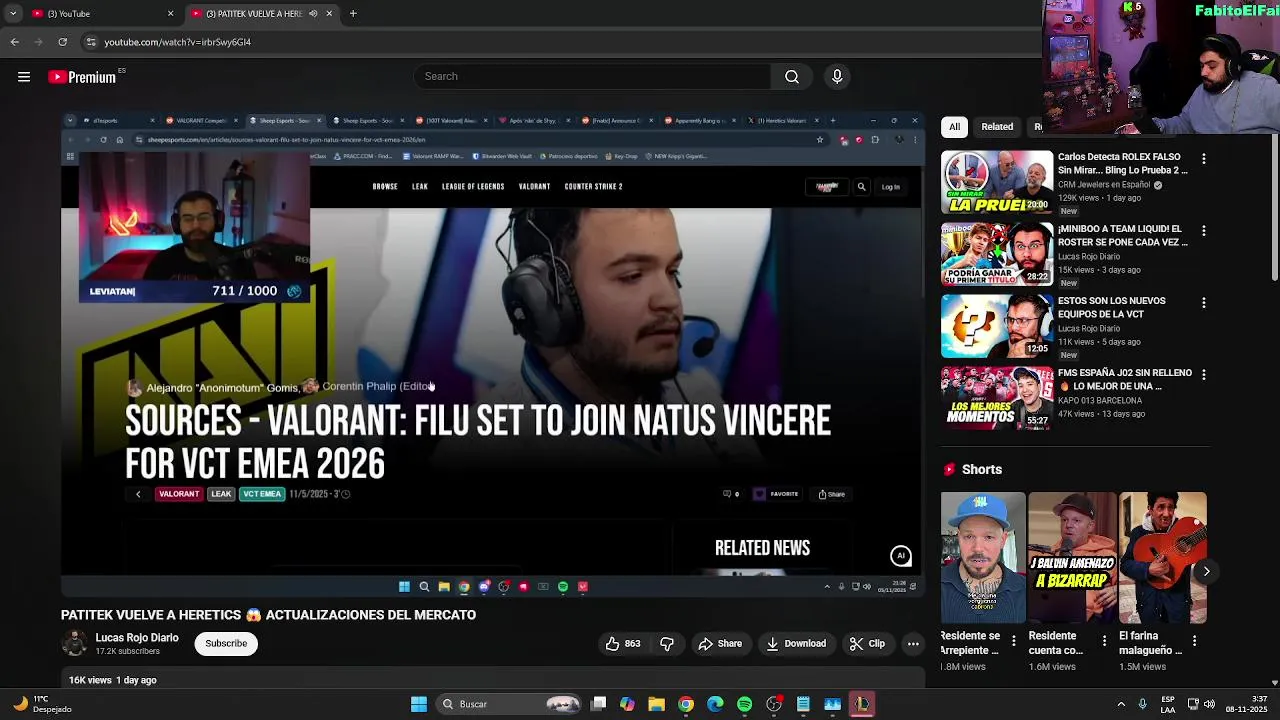Open Task View from taskbar
Screen dimensions: 1280x720
pos(598,704)
